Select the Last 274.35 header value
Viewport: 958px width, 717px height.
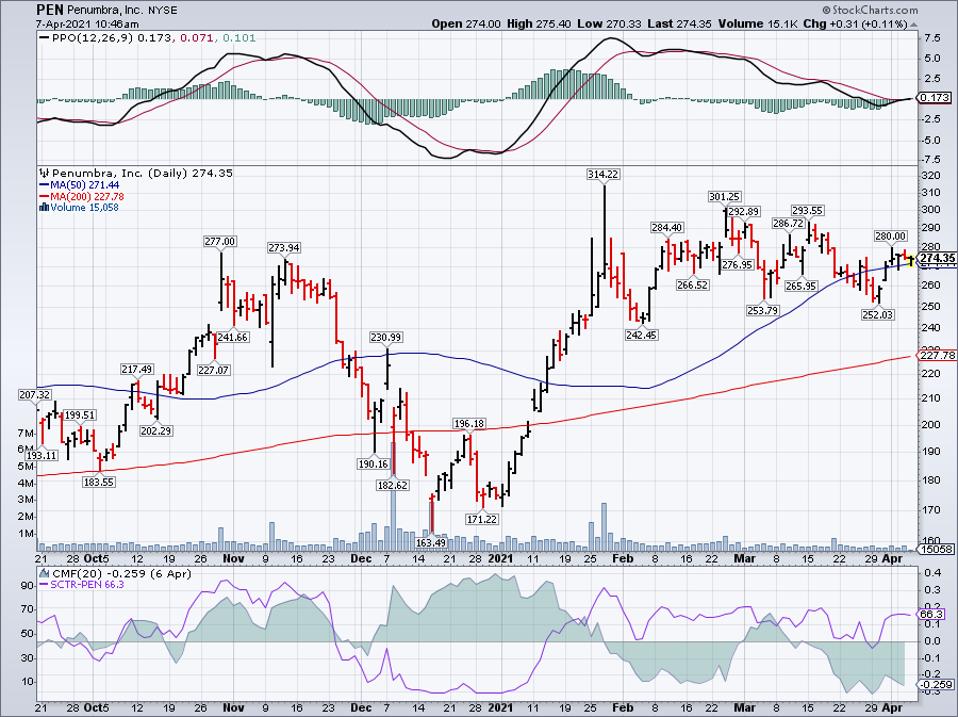point(679,24)
